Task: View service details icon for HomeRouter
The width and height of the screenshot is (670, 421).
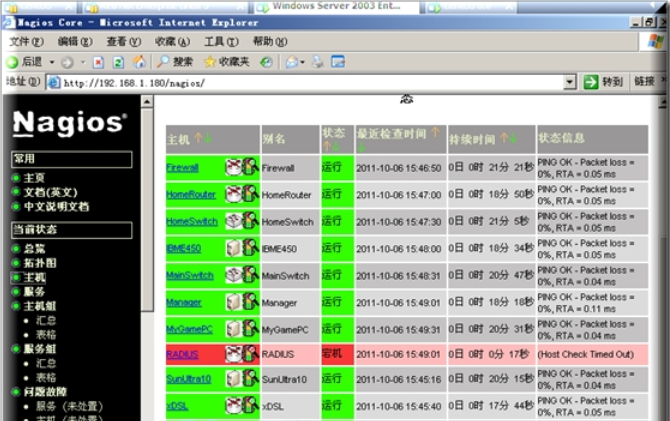Action: (251, 194)
